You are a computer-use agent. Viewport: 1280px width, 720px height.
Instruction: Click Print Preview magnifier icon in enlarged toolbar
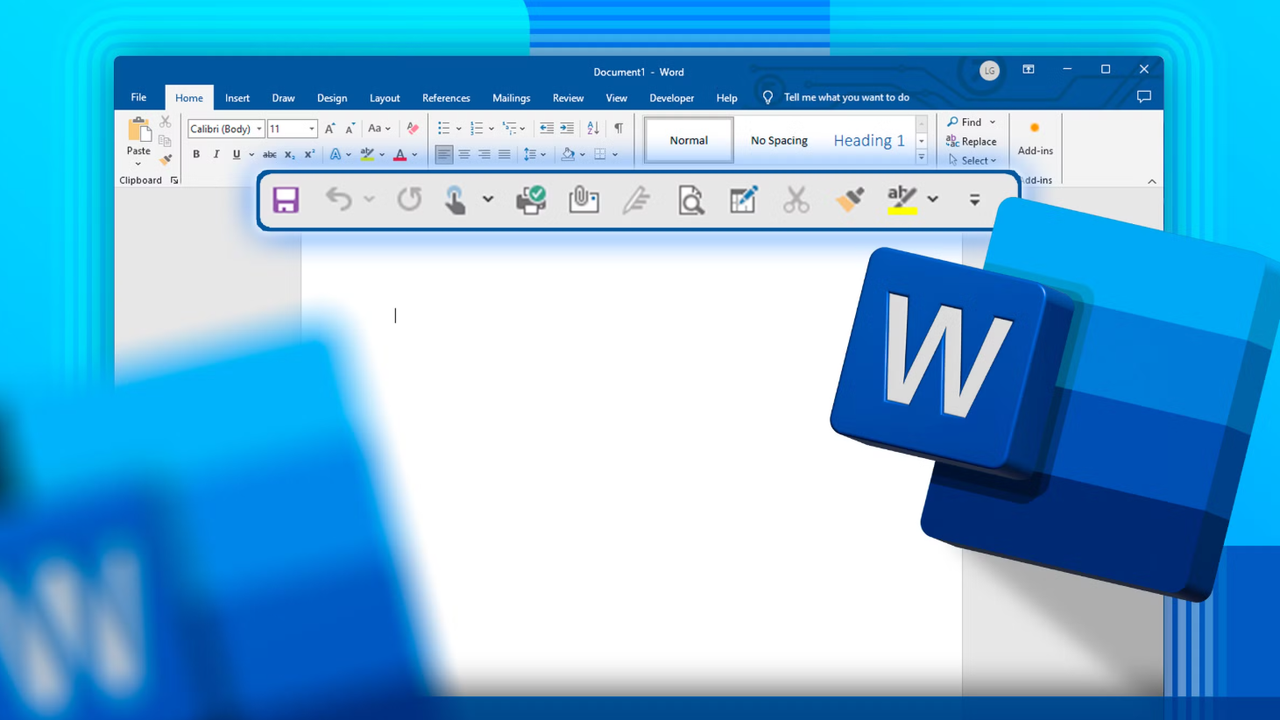(691, 200)
